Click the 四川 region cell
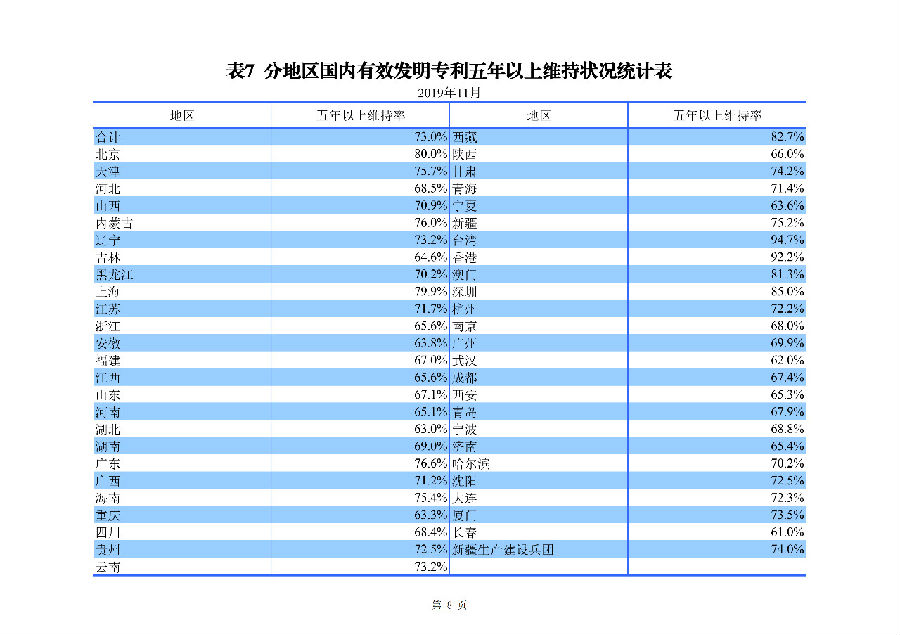 (106, 532)
